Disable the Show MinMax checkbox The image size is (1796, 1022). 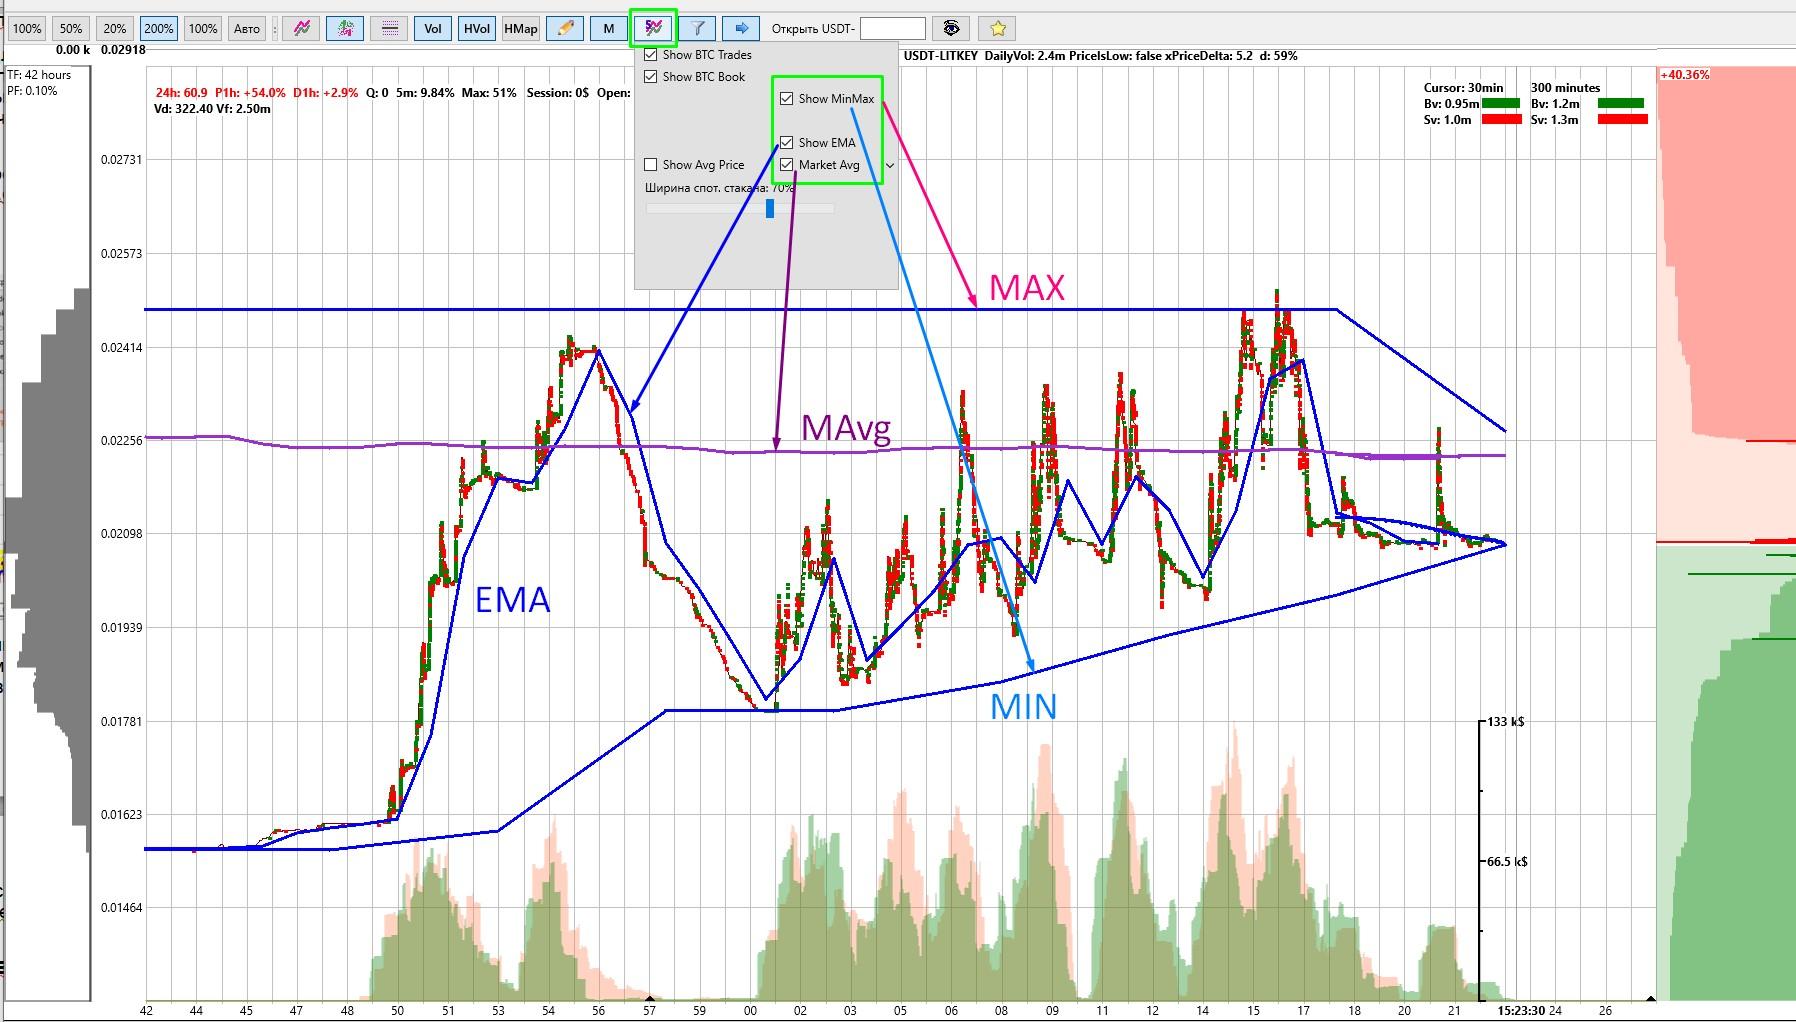[x=787, y=98]
